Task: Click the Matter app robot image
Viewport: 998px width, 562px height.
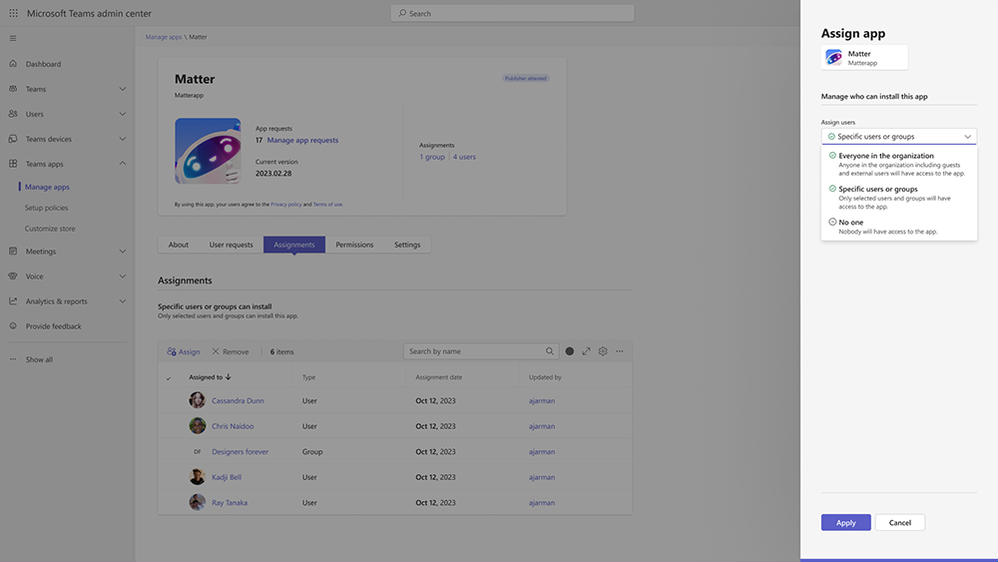Action: point(208,151)
